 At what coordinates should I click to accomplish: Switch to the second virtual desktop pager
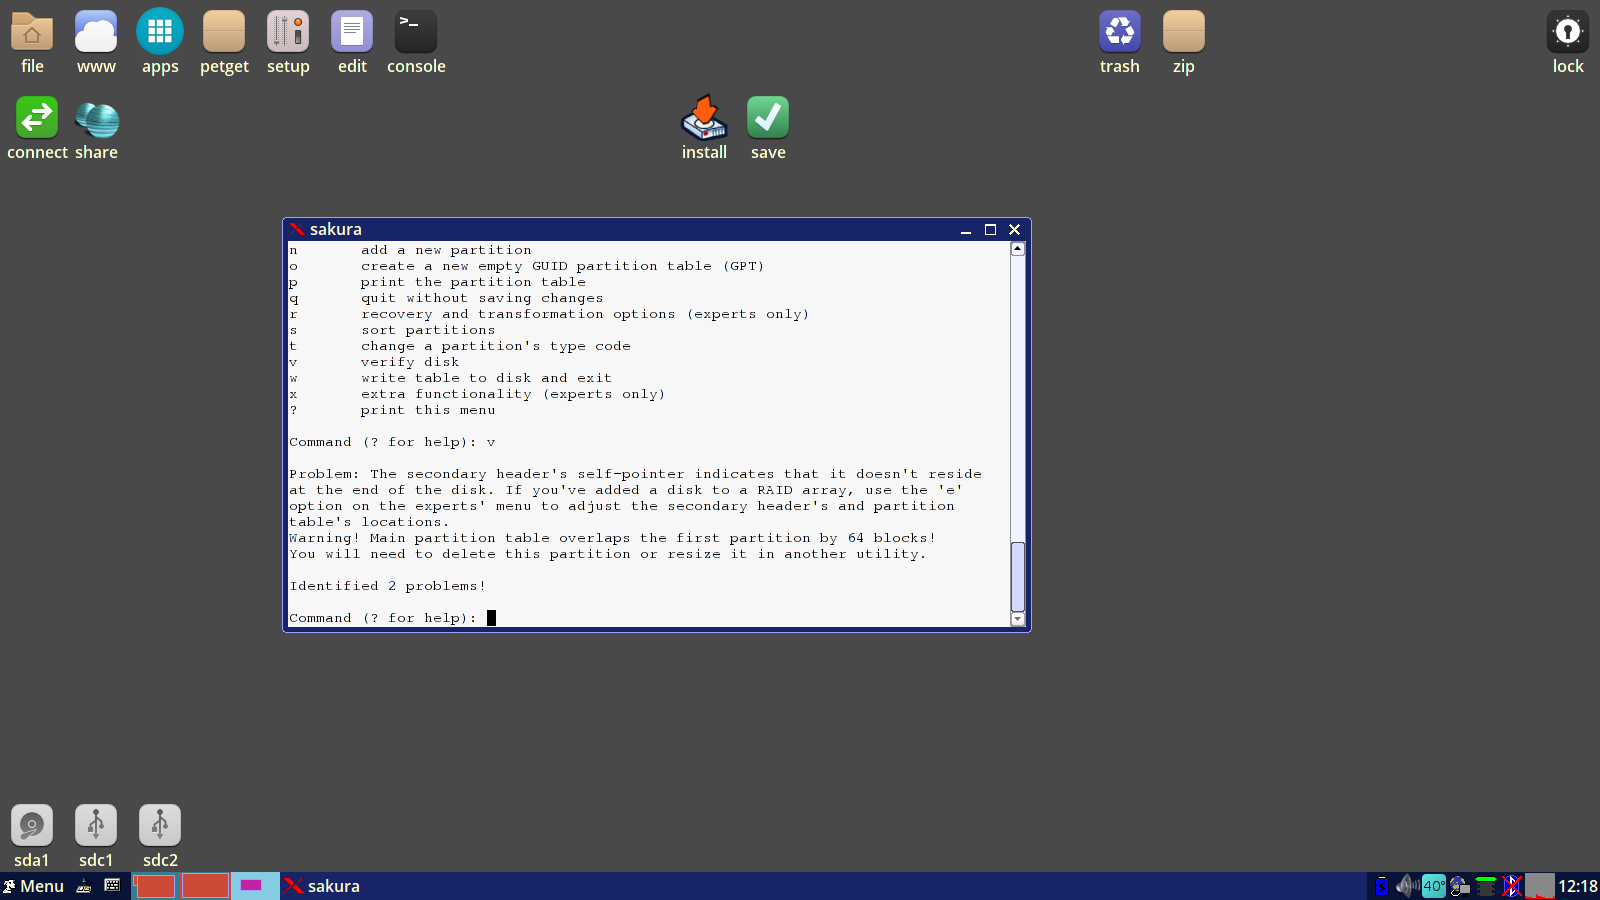click(205, 886)
